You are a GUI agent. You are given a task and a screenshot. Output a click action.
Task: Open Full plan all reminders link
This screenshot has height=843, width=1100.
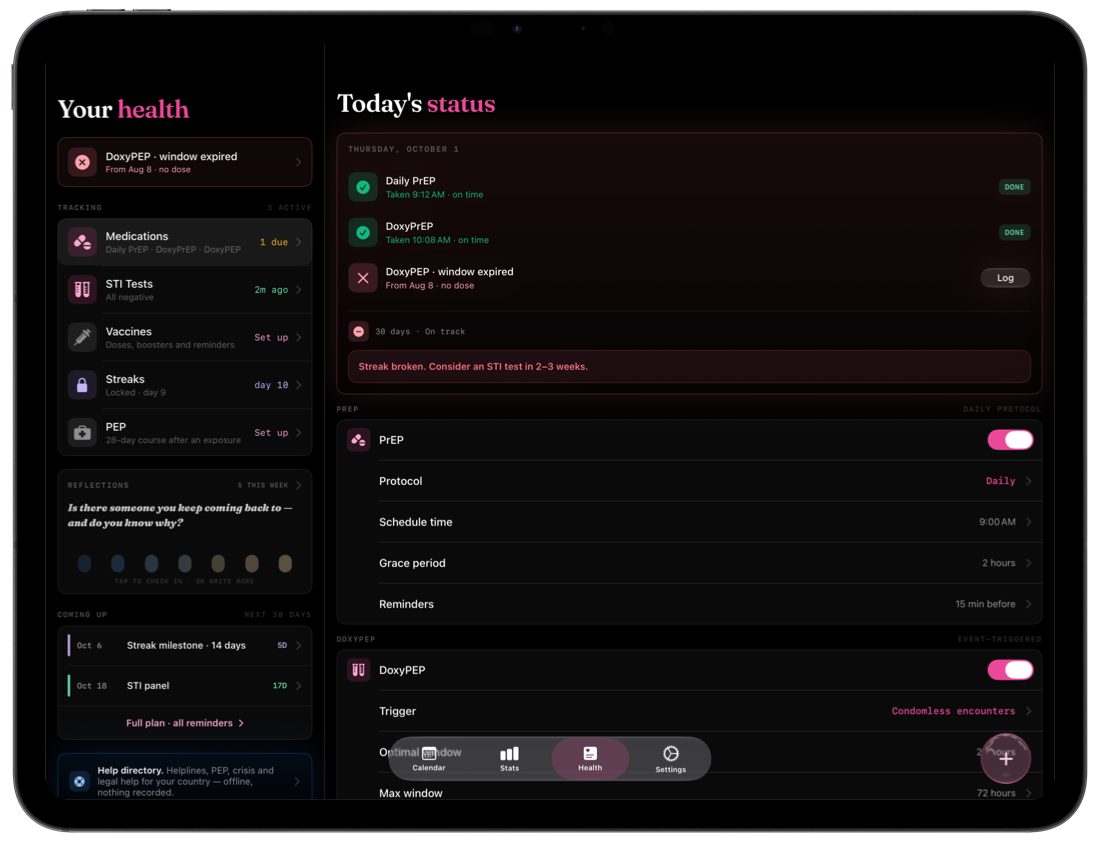[x=185, y=723]
